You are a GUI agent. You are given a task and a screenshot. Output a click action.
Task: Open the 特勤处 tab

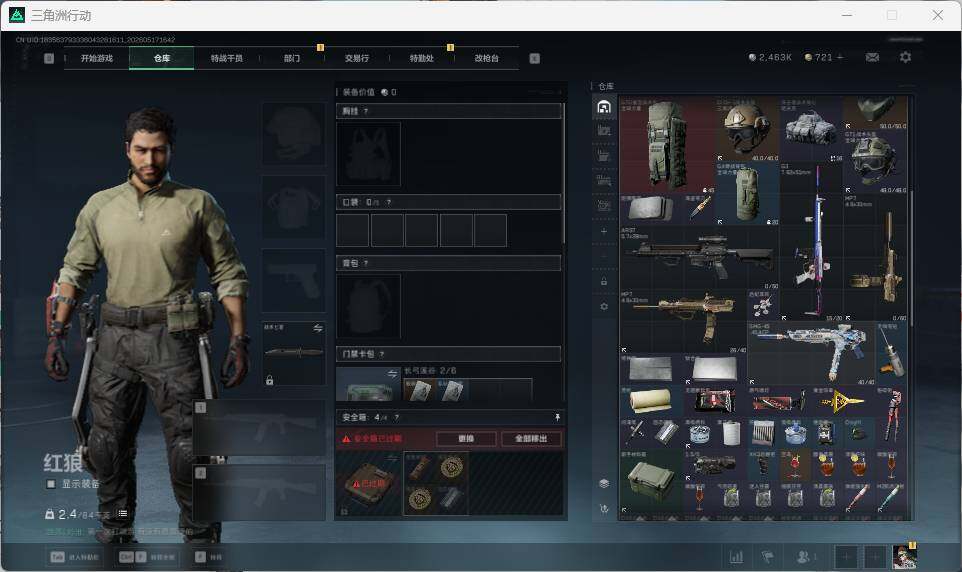[421, 58]
